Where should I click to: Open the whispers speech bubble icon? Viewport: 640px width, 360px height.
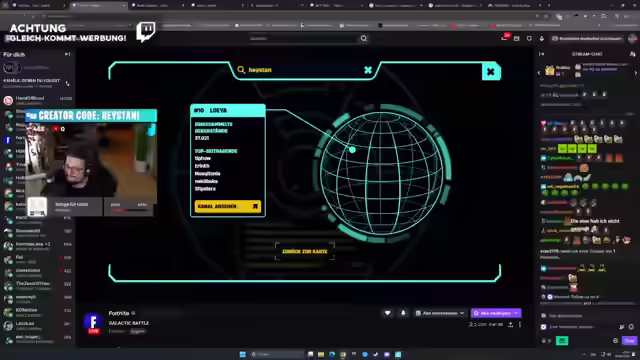(x=529, y=38)
